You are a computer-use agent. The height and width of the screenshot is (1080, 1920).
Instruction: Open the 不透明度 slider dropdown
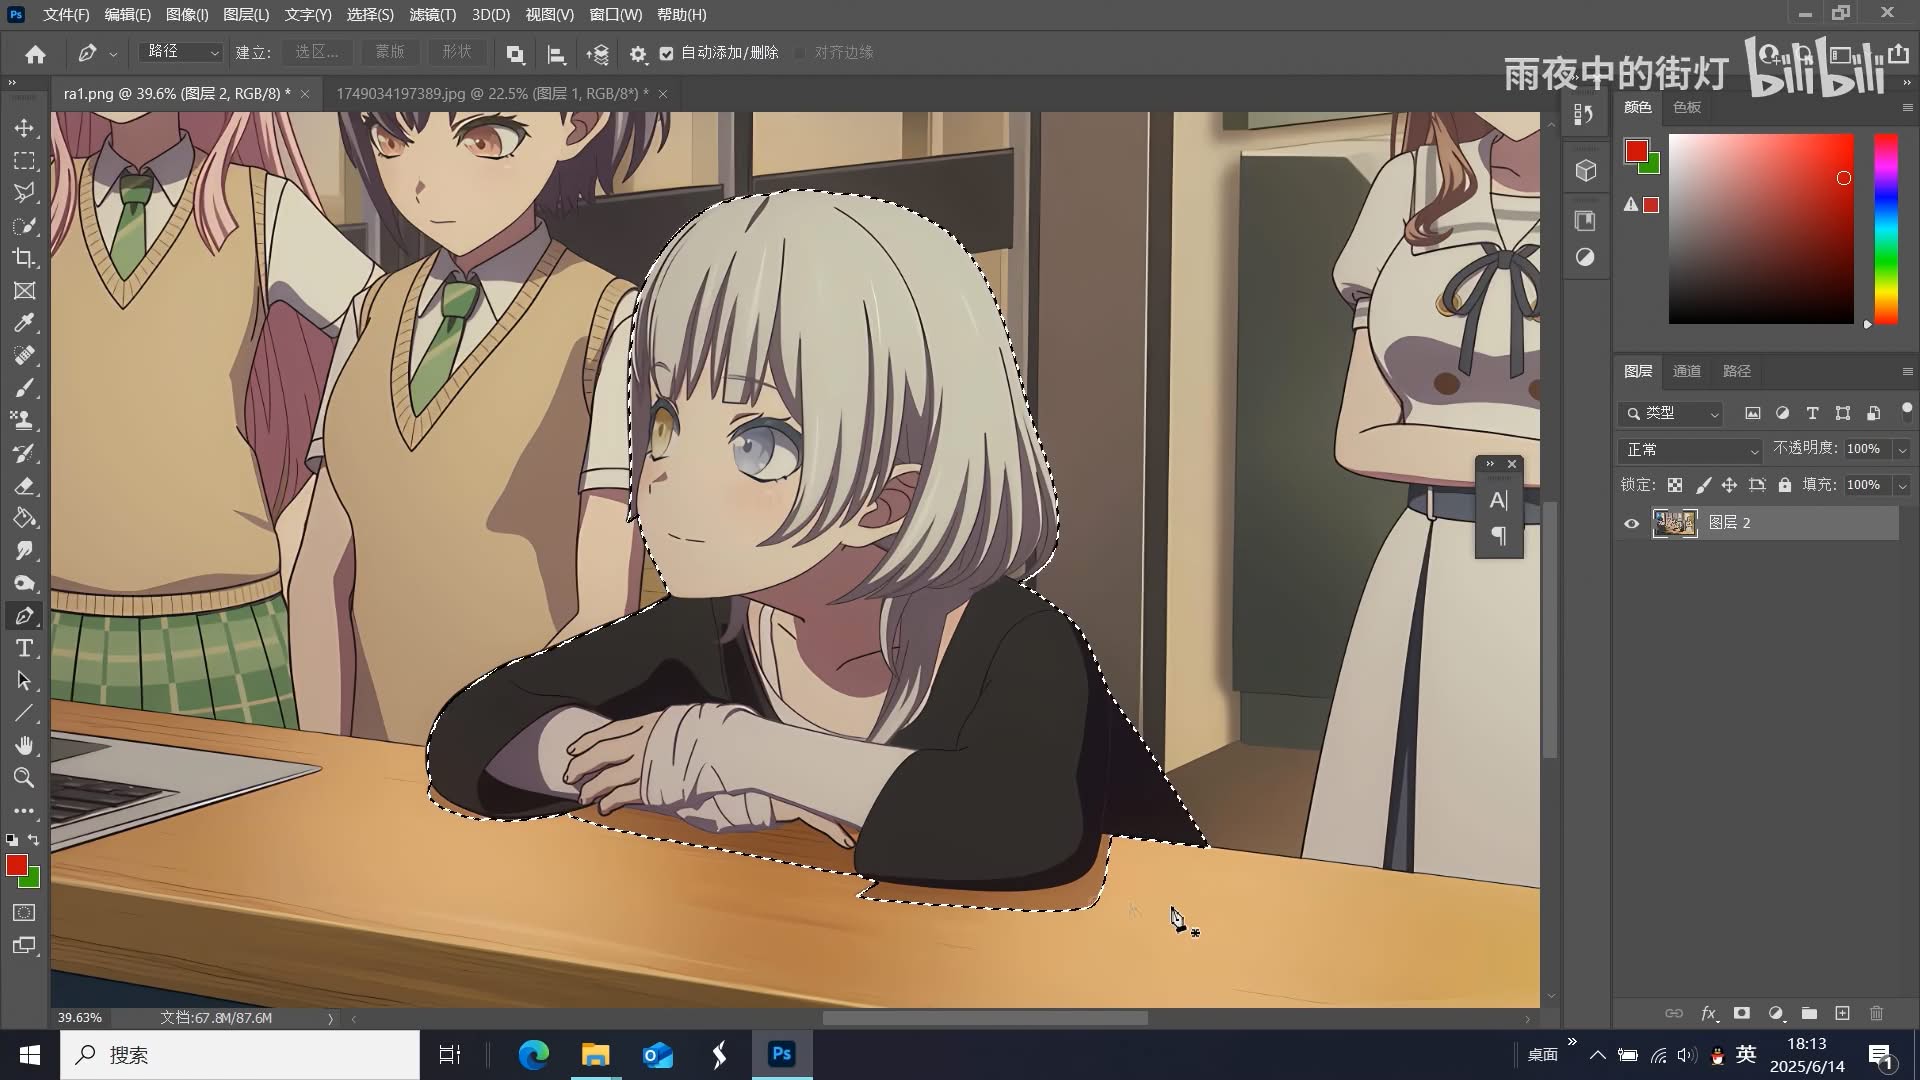tap(1902, 449)
